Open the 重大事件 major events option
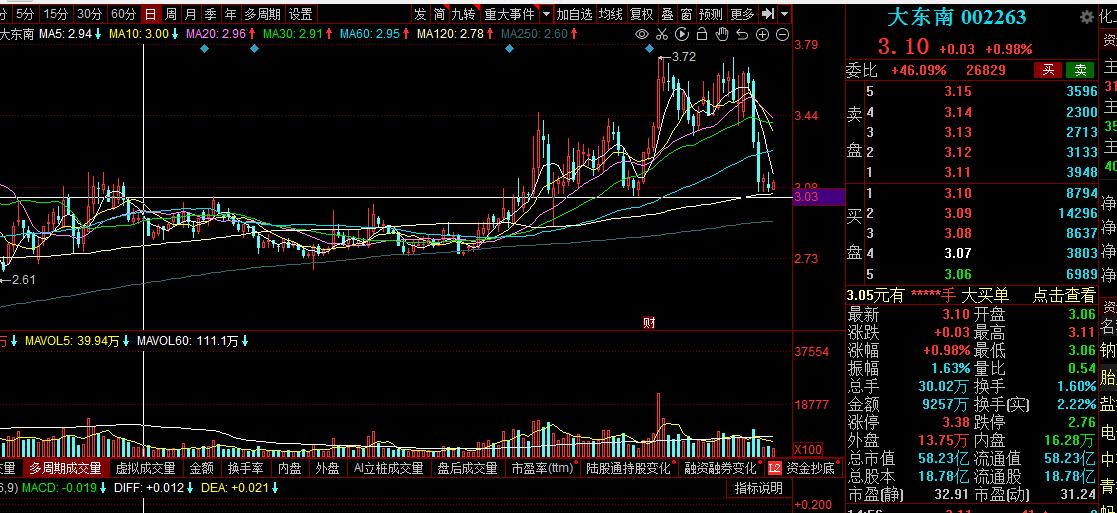1117x513 pixels. pyautogui.click(x=509, y=14)
